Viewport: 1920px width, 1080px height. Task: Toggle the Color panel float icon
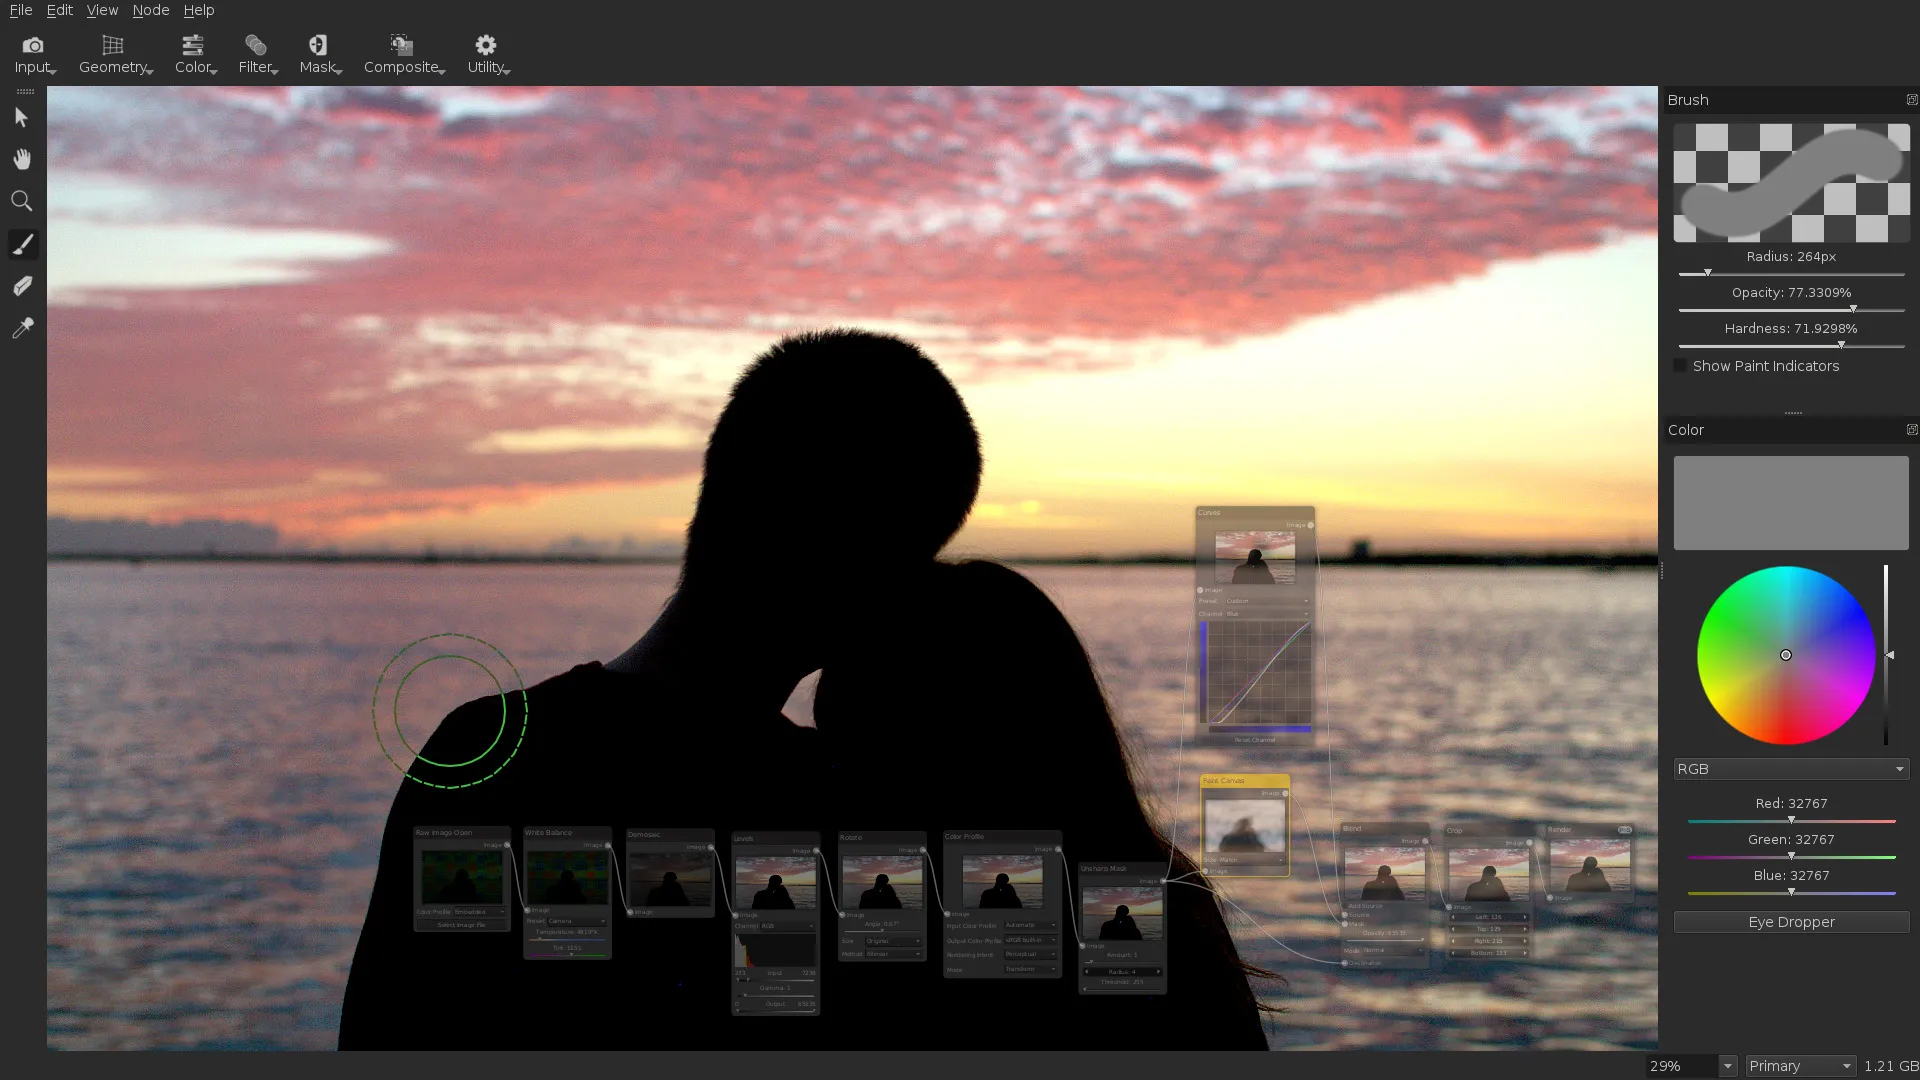tap(1913, 429)
